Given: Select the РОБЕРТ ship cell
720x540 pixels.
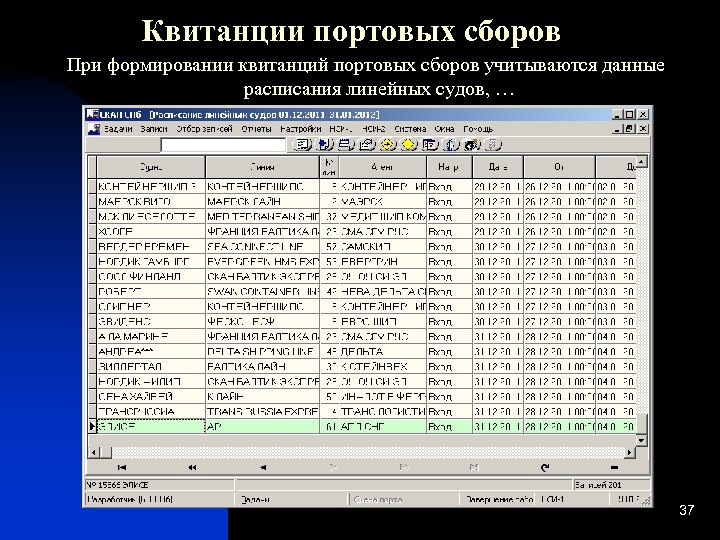Looking at the screenshot, I should (x=151, y=292).
